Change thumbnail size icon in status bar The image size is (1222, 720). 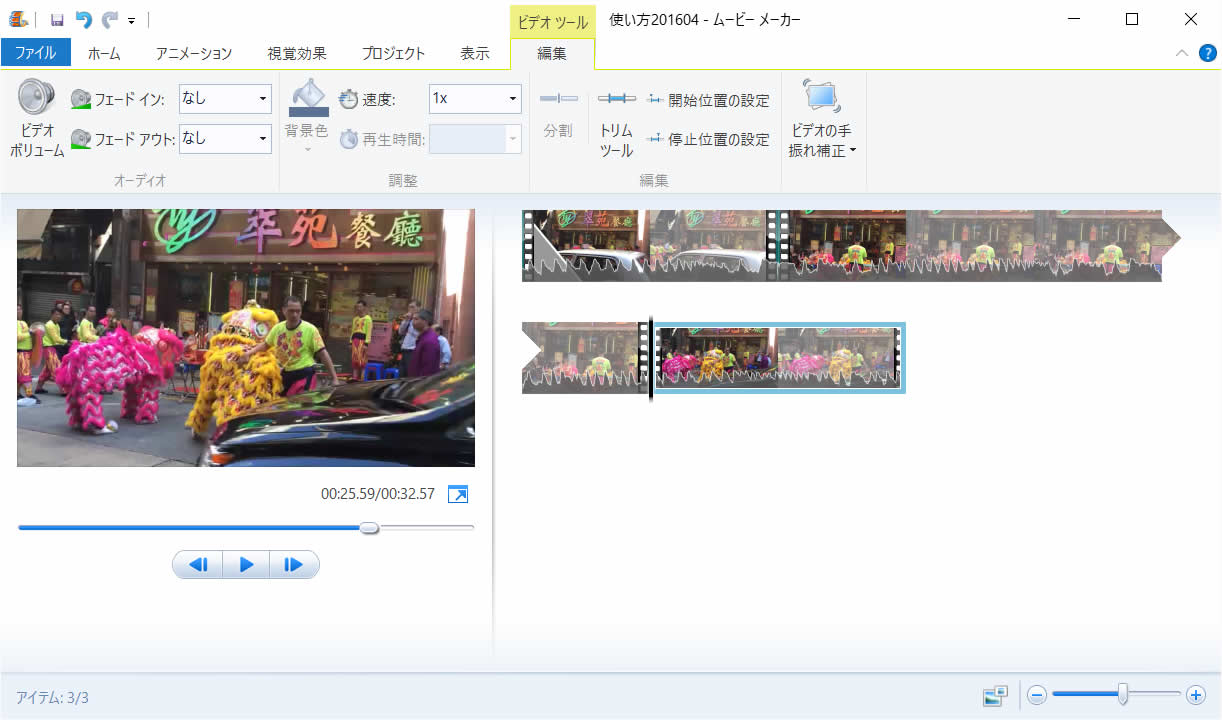pyautogui.click(x=994, y=695)
